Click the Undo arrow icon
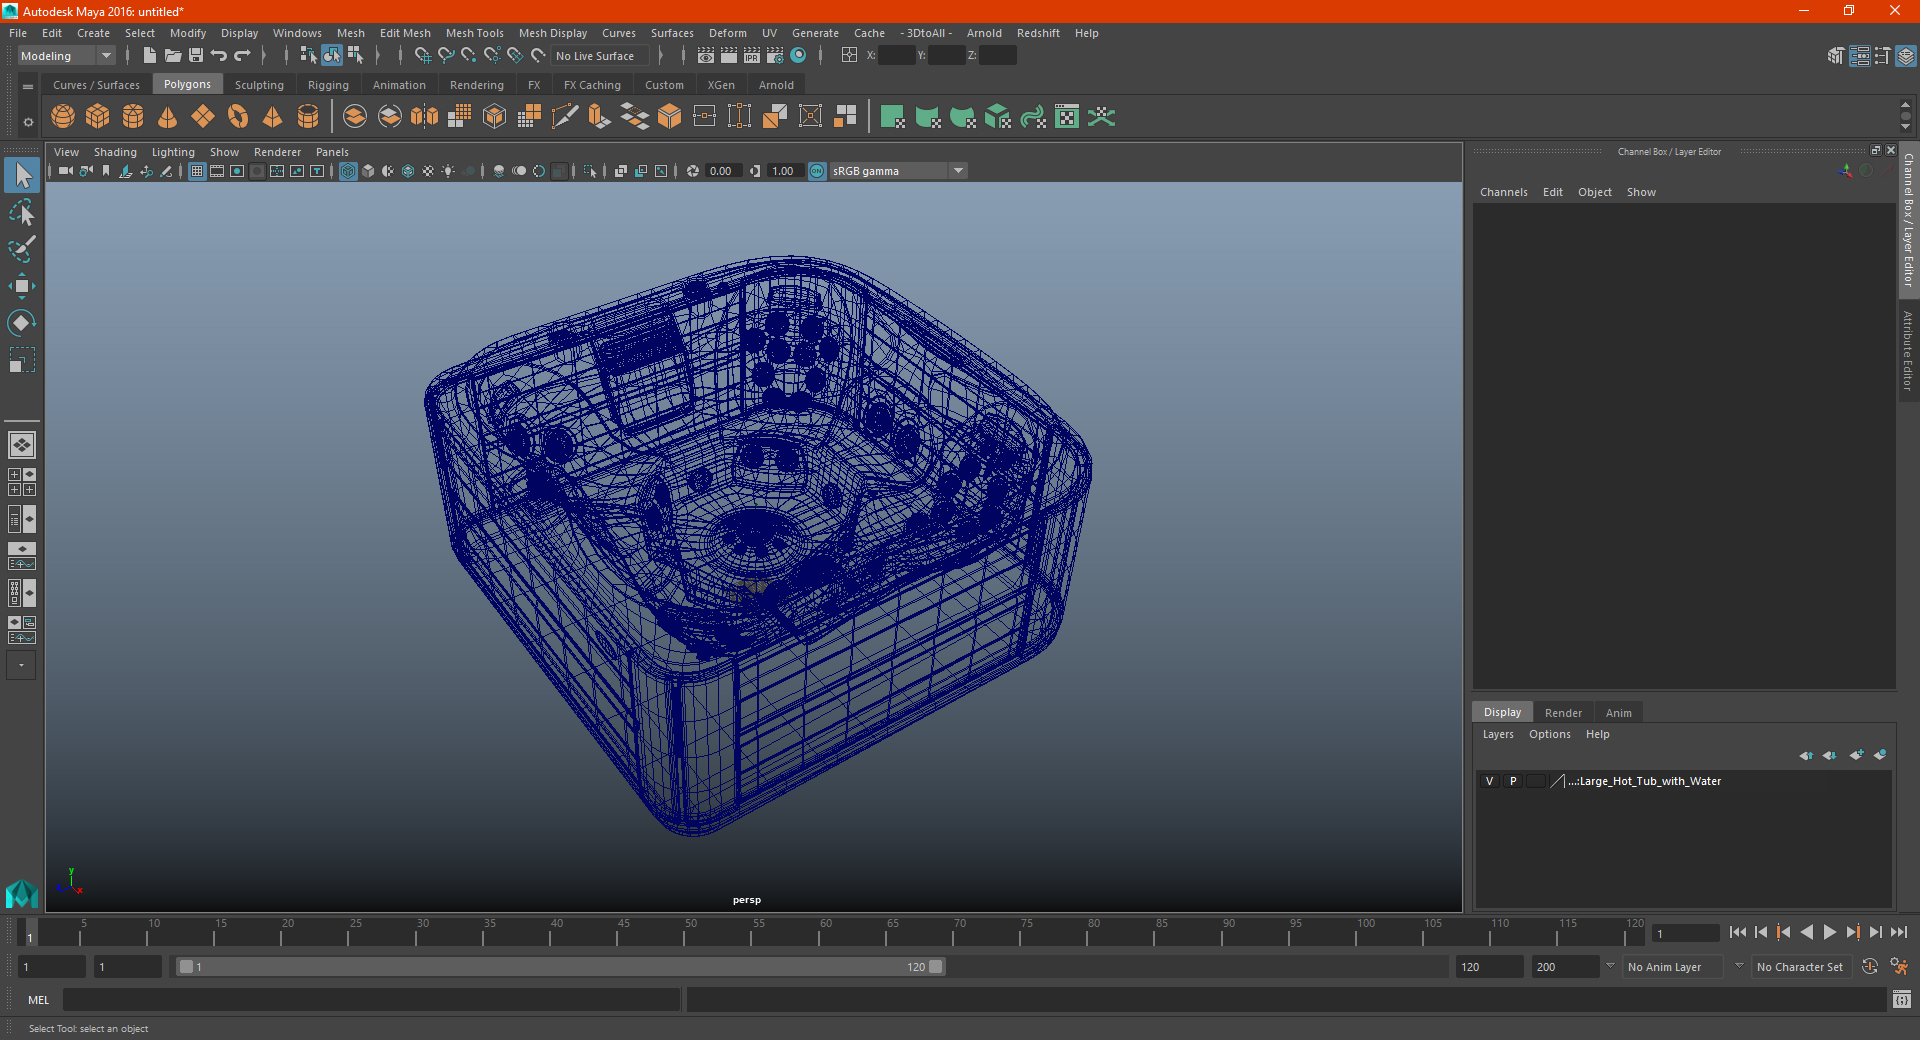The width and height of the screenshot is (1920, 1040). pyautogui.click(x=219, y=56)
